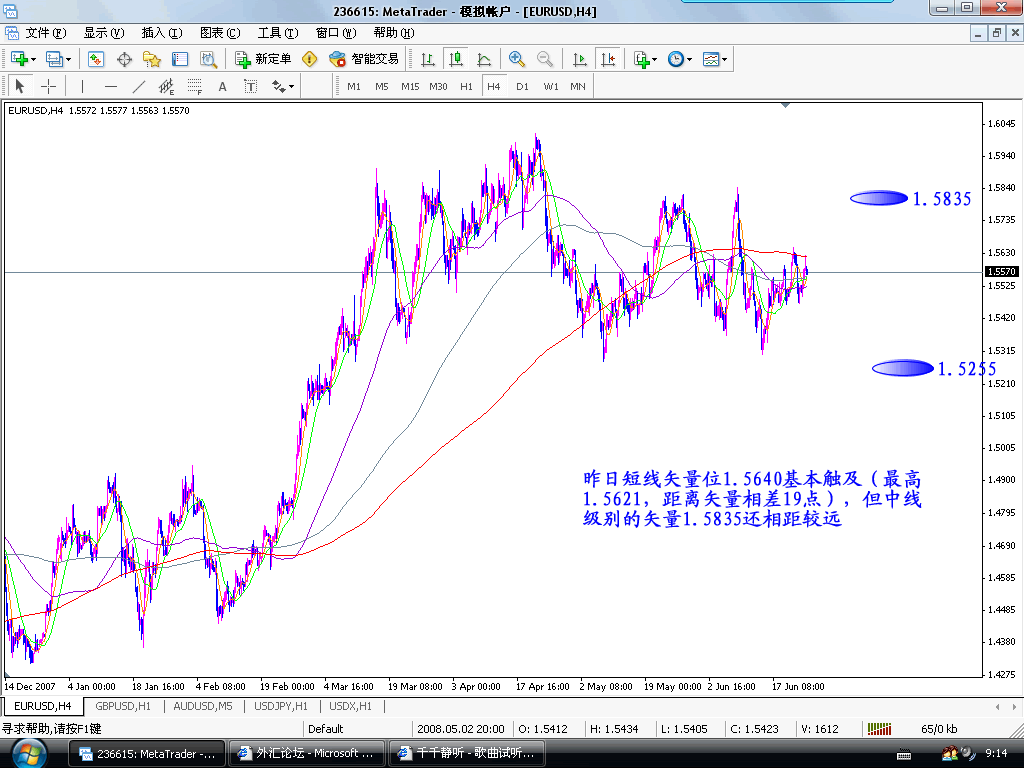Screen dimensions: 1024x768
Task: Click the 新定单 New Order button
Action: 263,59
